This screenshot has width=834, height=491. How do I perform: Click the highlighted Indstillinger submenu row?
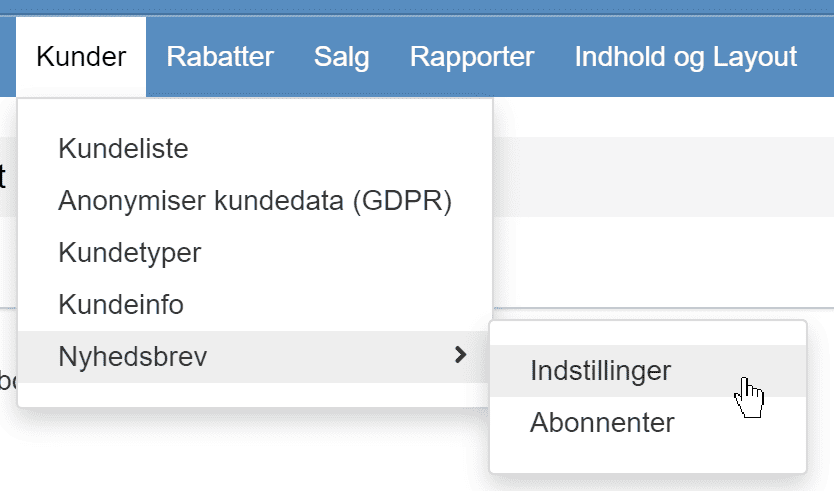click(648, 371)
